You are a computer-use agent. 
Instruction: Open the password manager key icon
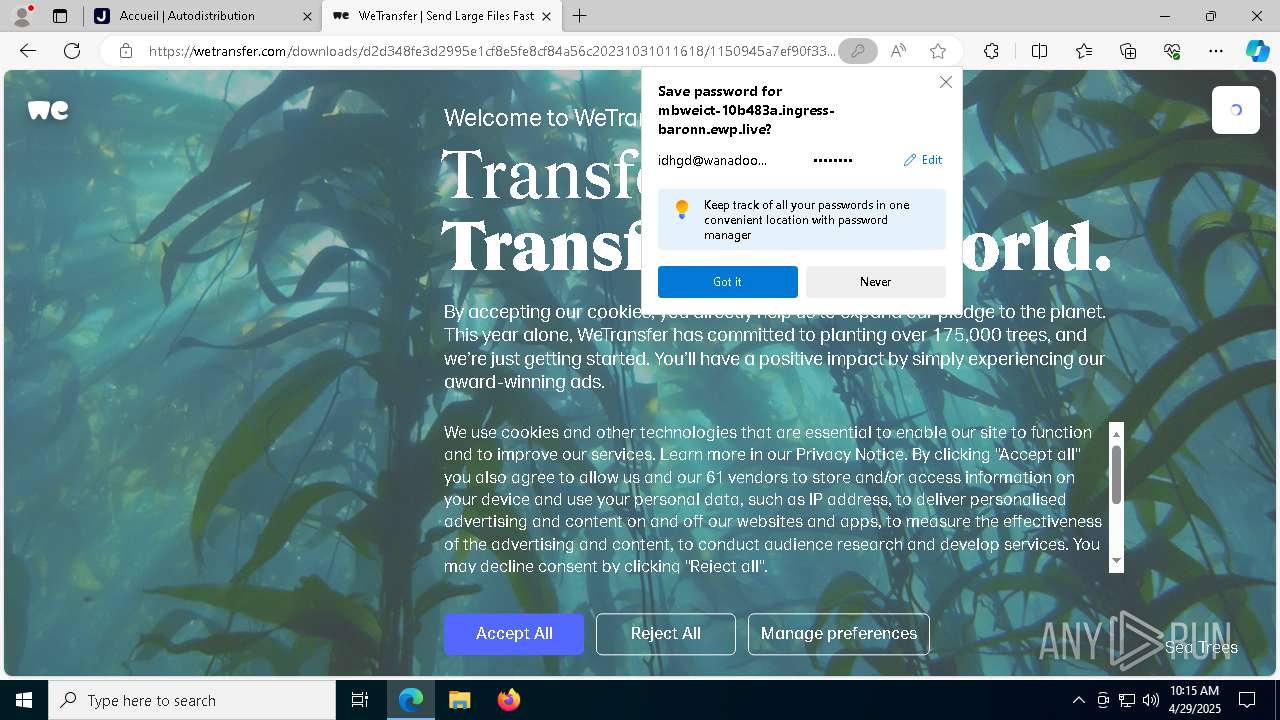point(858,51)
